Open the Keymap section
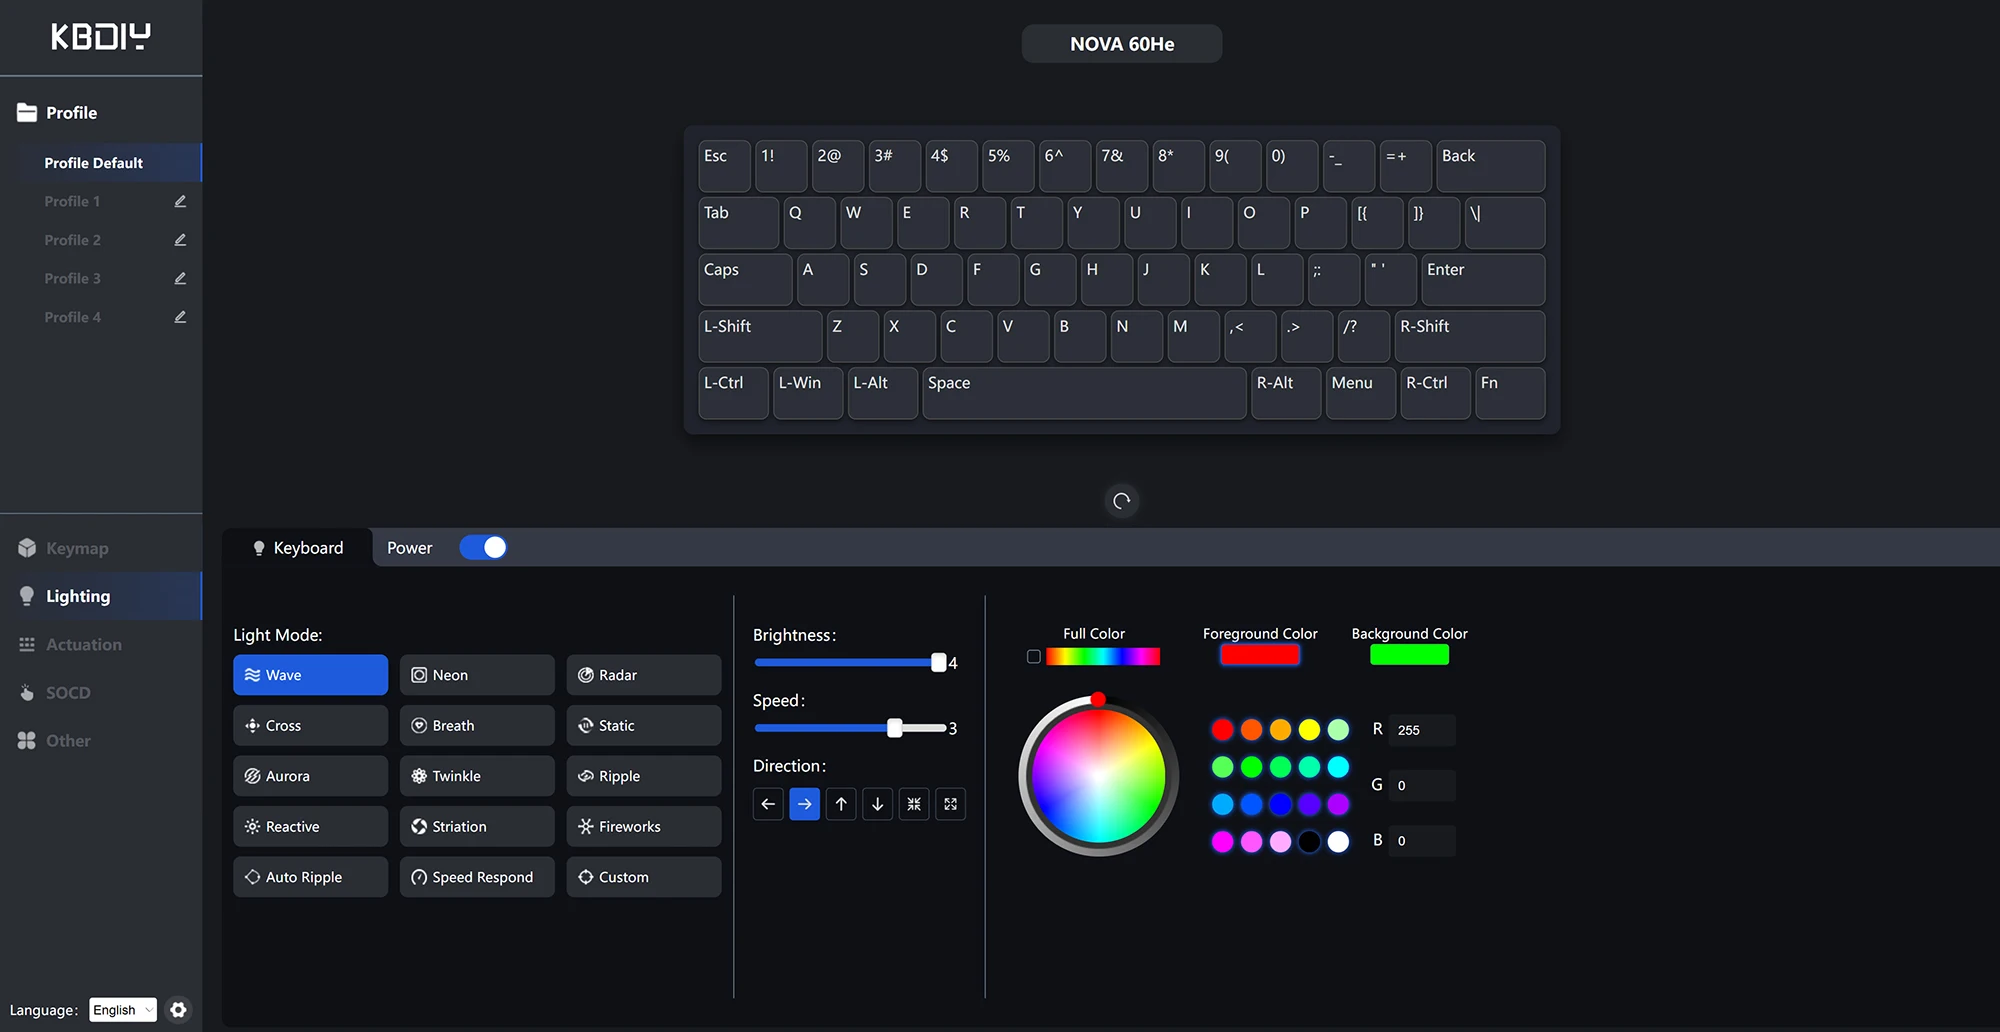This screenshot has width=2000, height=1032. [x=100, y=548]
